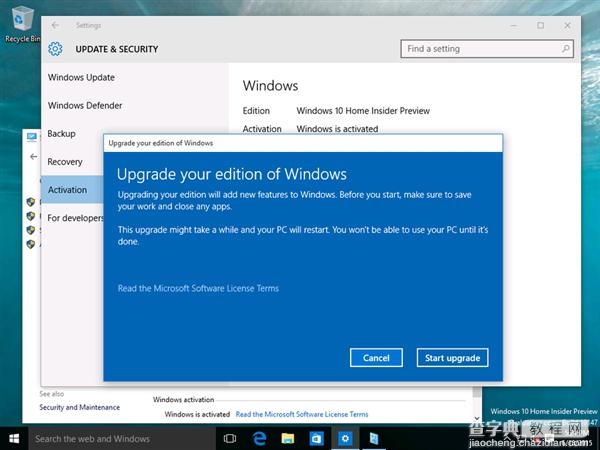Click the Find a setting search field
Image resolution: width=600 pixels, height=450 pixels.
click(487, 49)
